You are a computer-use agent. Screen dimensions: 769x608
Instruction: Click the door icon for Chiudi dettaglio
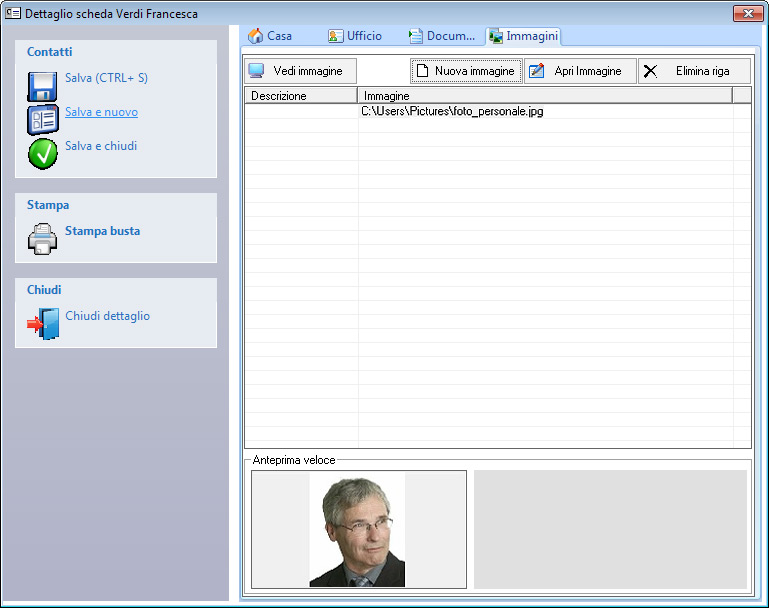(x=43, y=323)
